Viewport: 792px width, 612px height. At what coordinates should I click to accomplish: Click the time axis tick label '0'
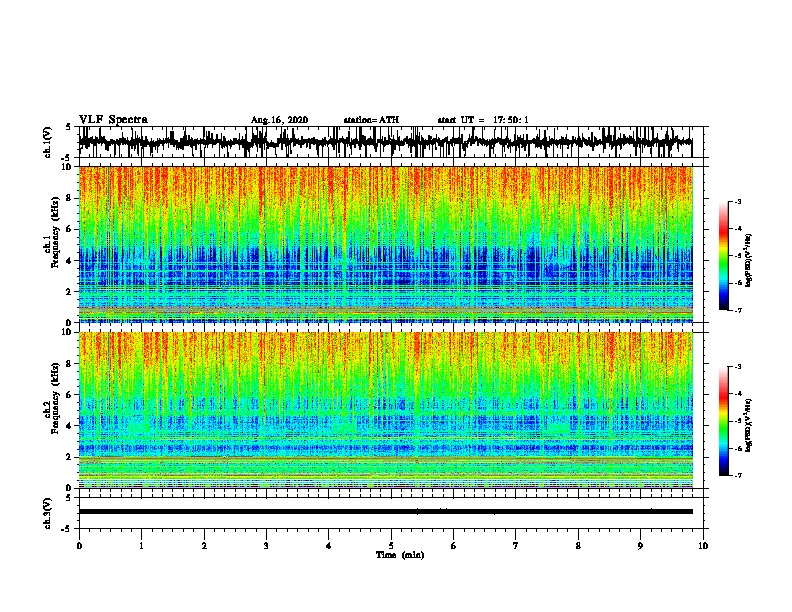click(x=79, y=546)
